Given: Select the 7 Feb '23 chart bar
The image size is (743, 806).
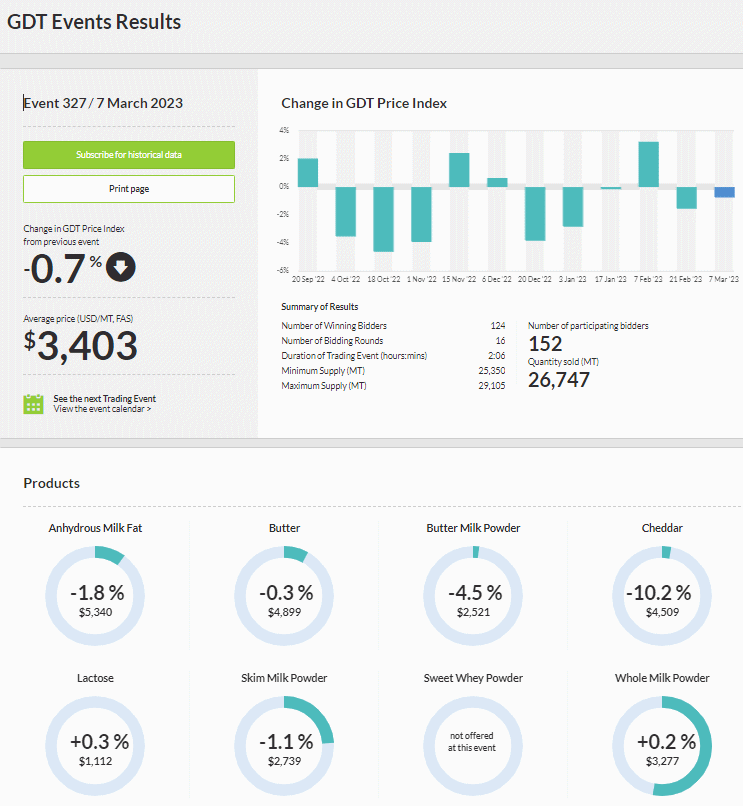Looking at the screenshot, I should [649, 164].
